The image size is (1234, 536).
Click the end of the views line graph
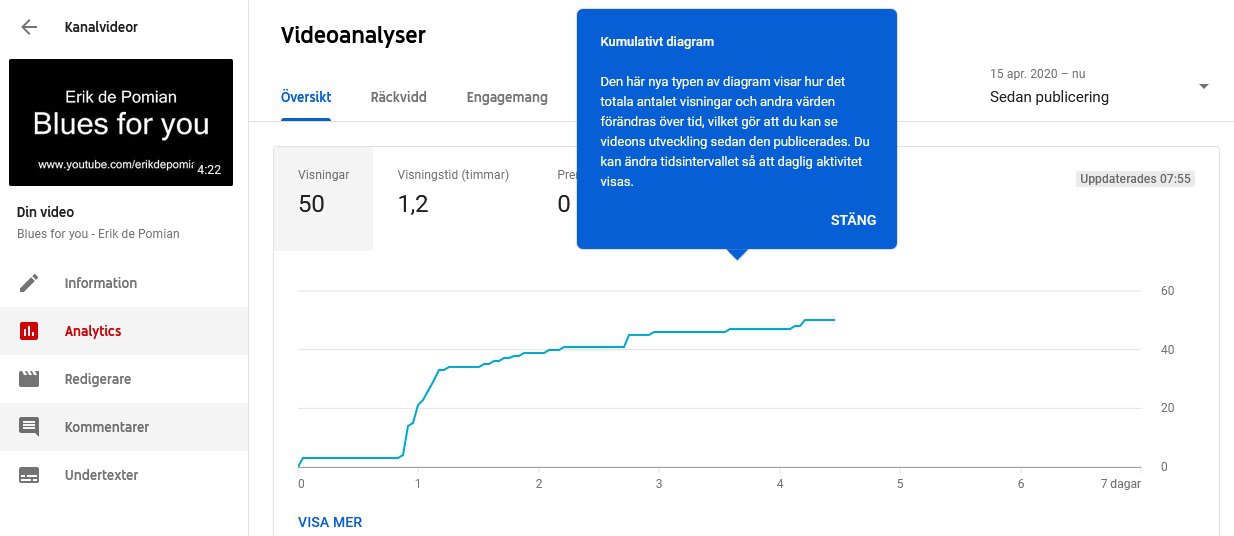click(x=833, y=320)
